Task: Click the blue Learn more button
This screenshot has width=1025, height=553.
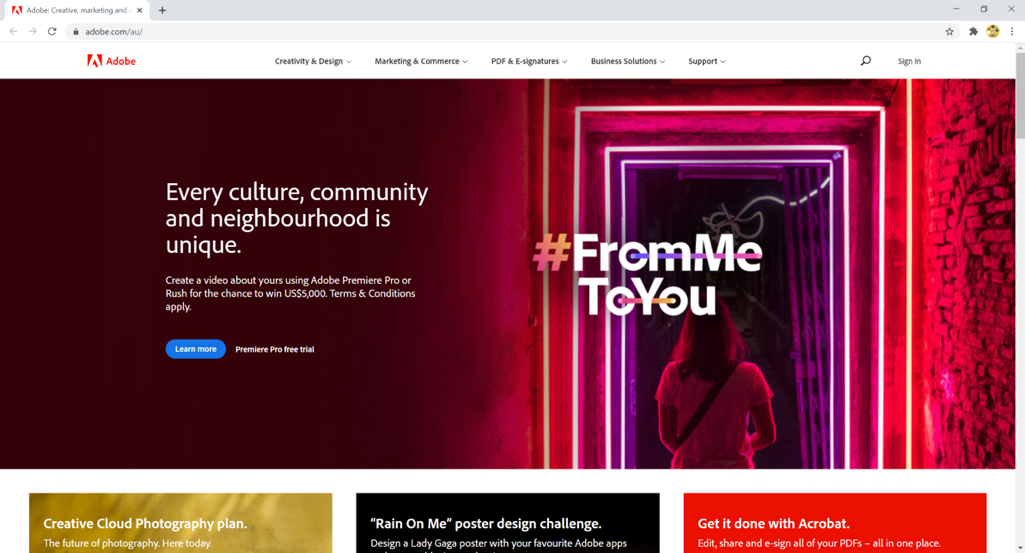Action: pos(195,349)
